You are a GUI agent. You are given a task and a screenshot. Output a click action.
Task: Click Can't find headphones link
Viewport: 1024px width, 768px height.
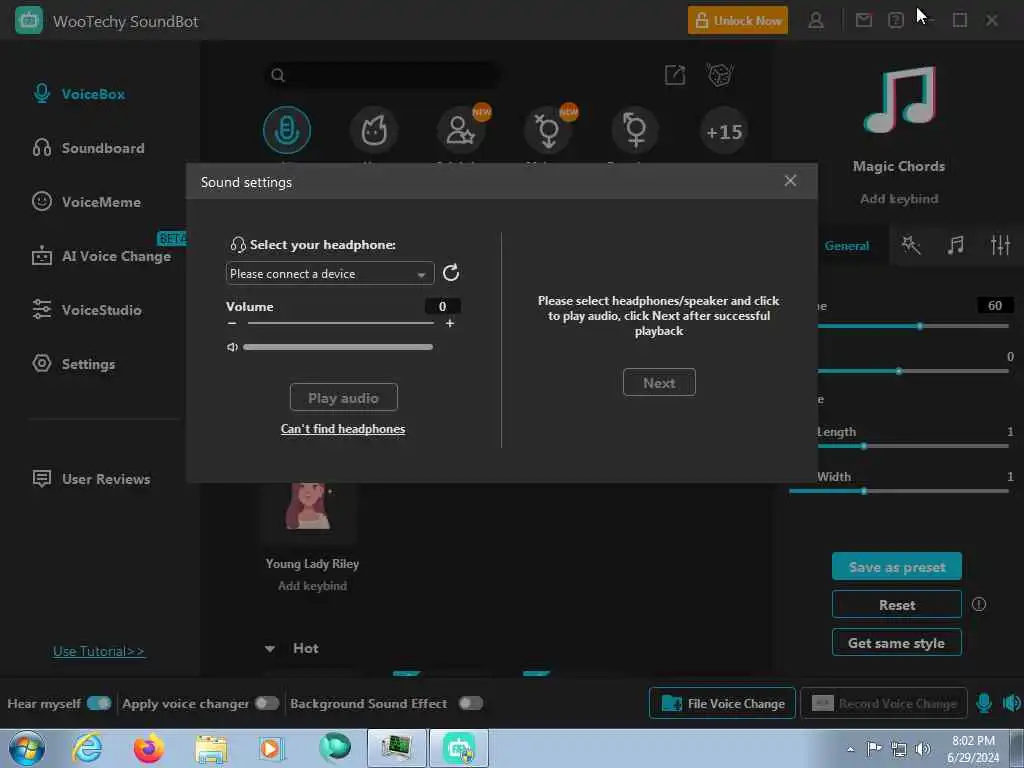point(343,429)
